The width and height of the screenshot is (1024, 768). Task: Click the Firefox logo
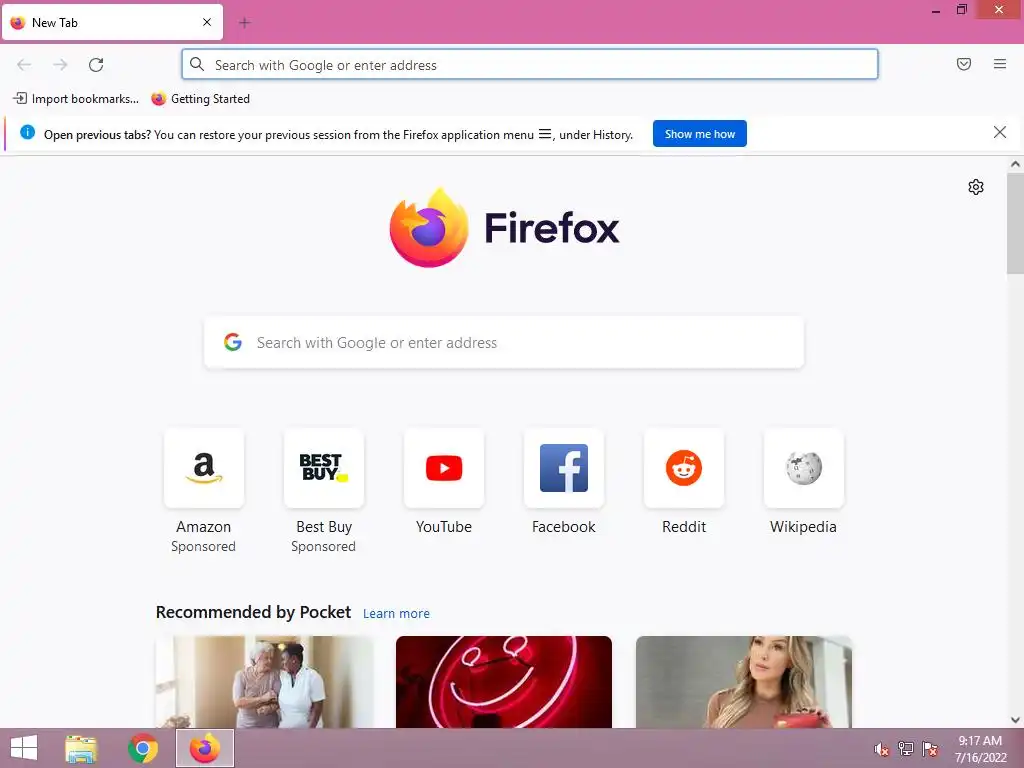[504, 228]
